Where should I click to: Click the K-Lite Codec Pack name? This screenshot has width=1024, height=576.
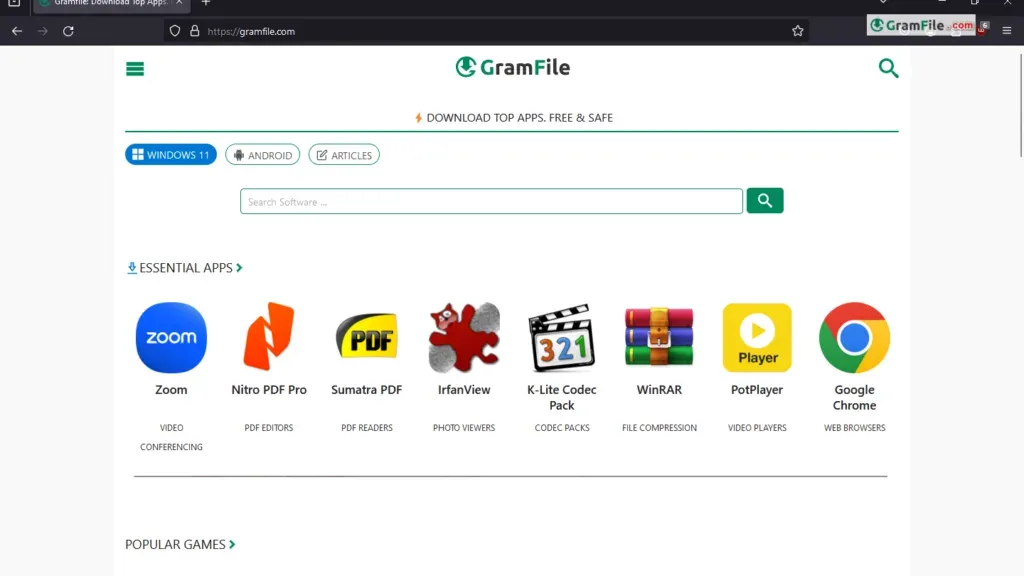click(562, 398)
